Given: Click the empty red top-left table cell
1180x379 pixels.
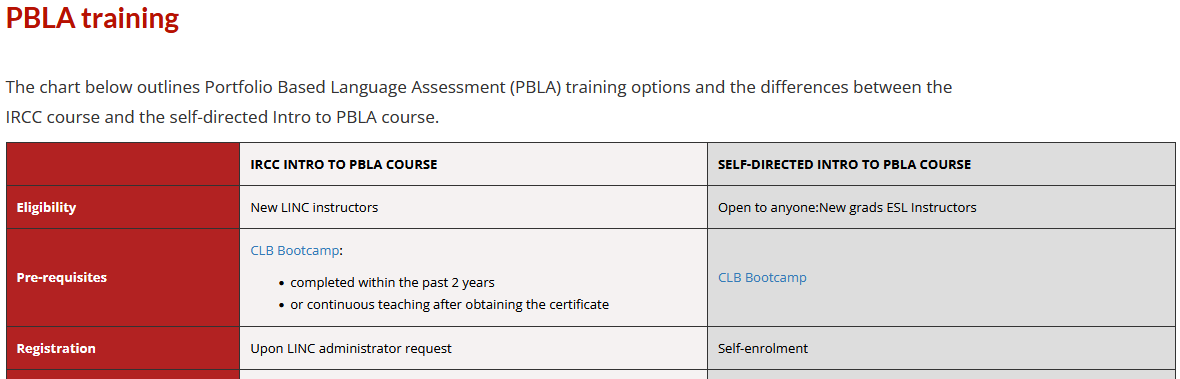Looking at the screenshot, I should pos(123,164).
